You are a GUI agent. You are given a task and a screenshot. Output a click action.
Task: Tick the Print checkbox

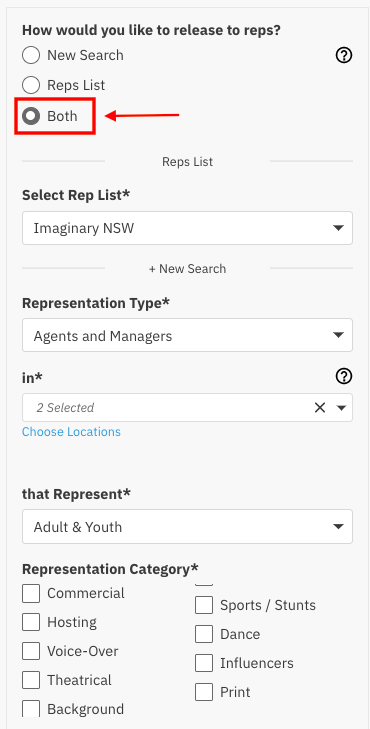pos(204,692)
